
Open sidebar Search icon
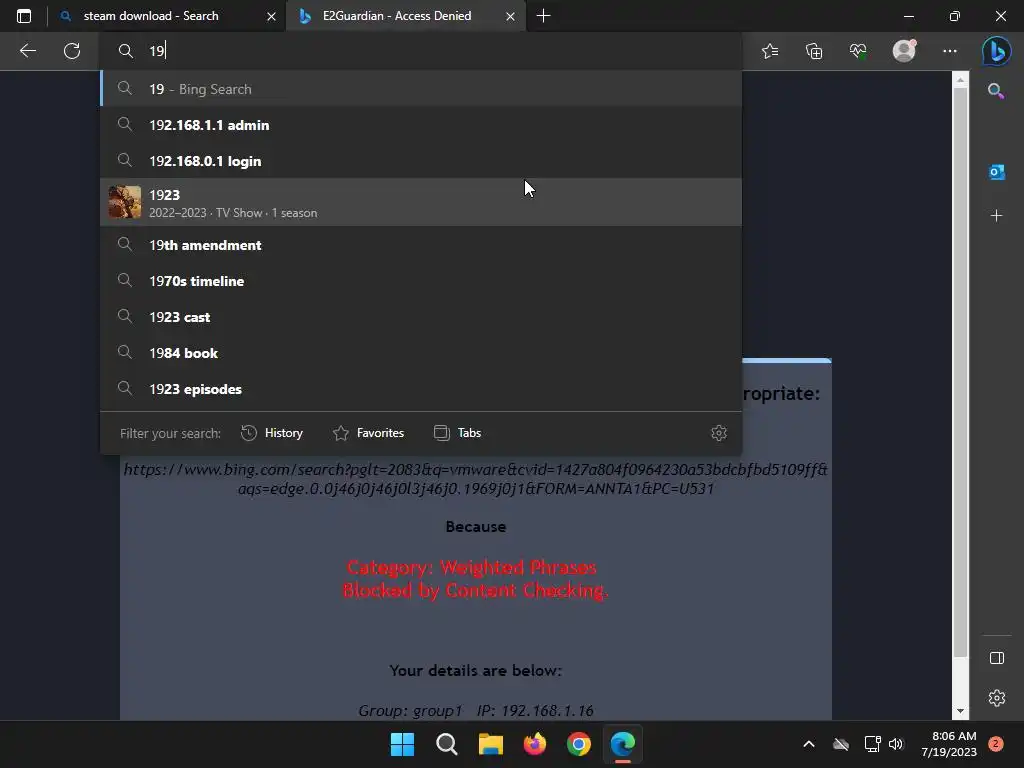996,91
